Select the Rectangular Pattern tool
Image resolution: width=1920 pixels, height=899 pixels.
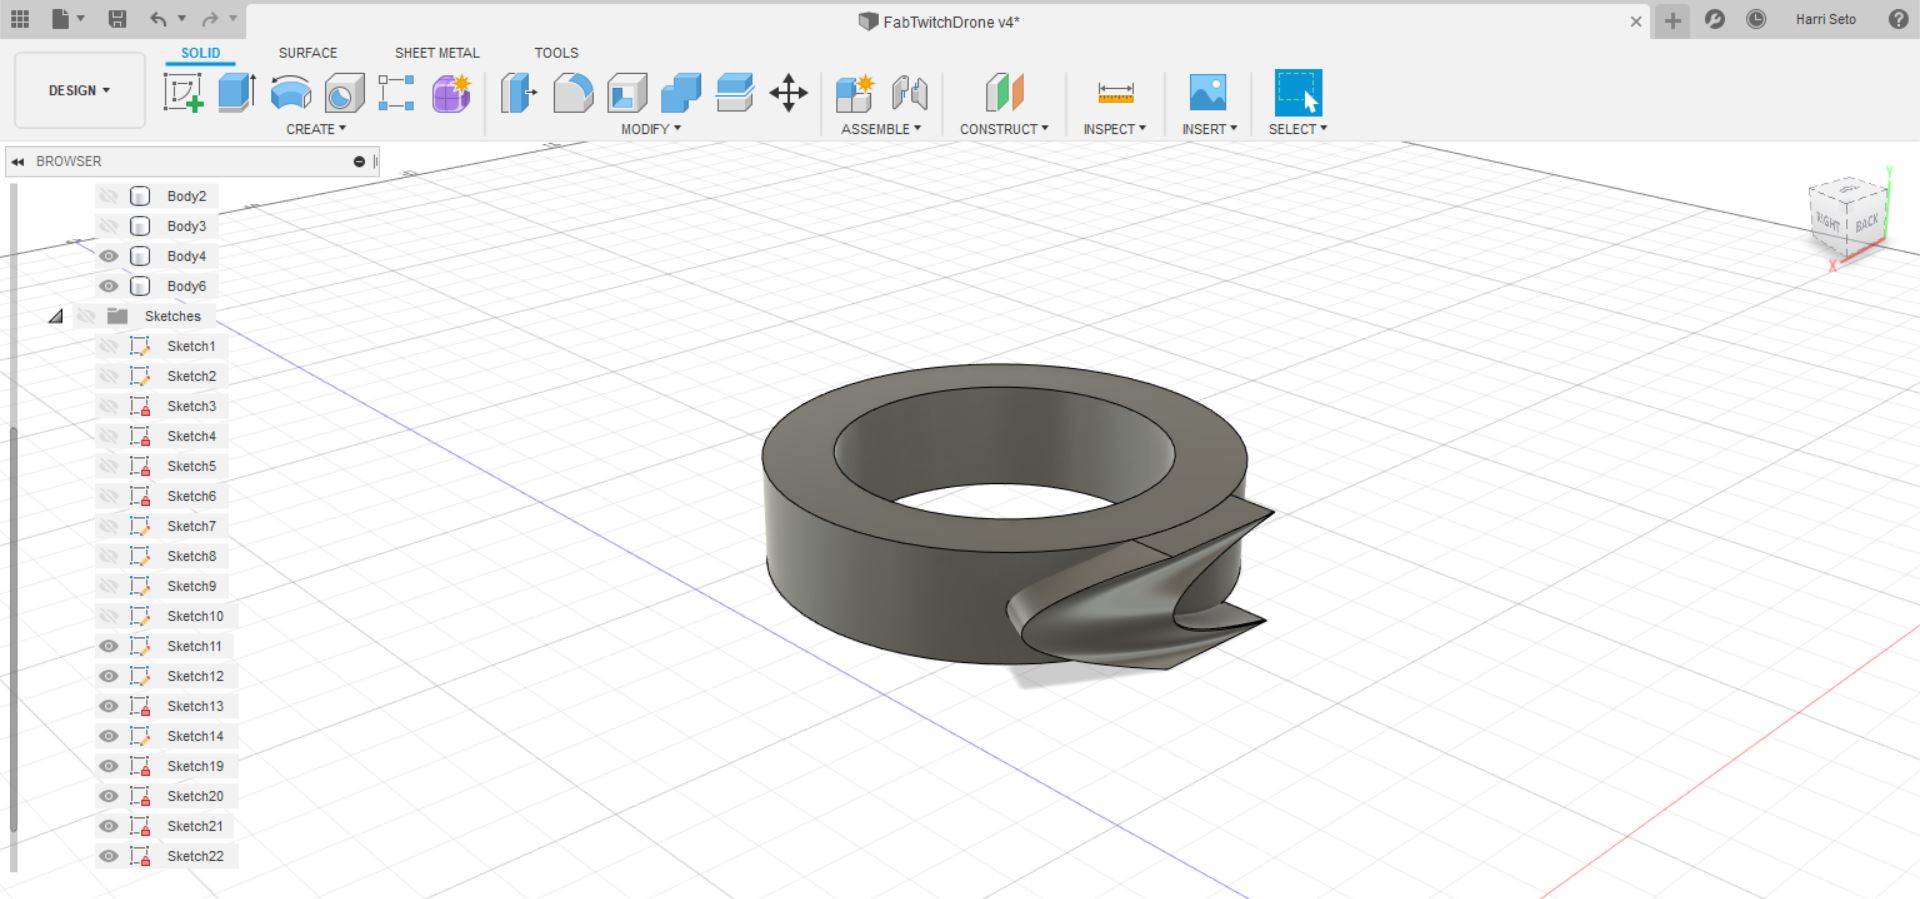pyautogui.click(x=396, y=93)
